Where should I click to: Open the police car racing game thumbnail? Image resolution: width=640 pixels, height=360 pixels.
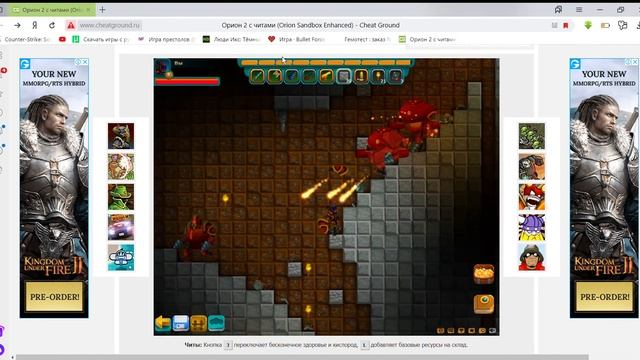click(121, 227)
